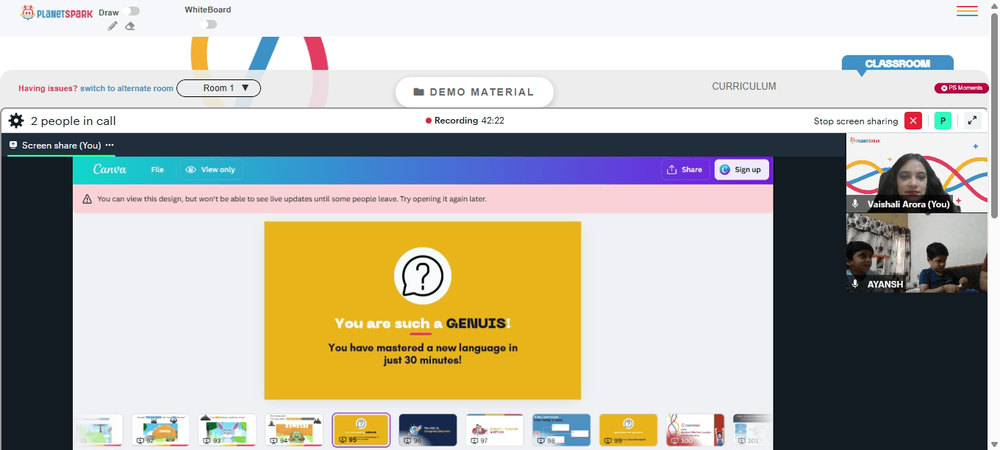The height and width of the screenshot is (450, 1000).
Task: Open the Room 1 dropdown
Action: point(219,88)
